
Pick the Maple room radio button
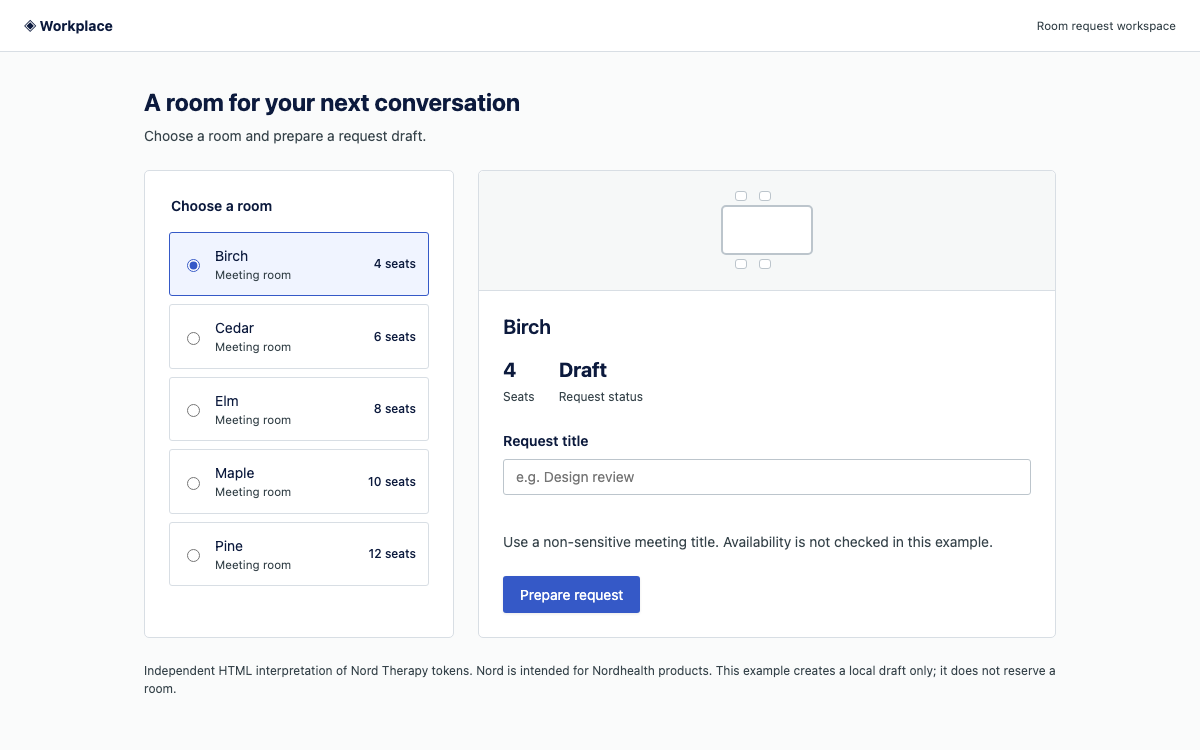pyautogui.click(x=193, y=483)
